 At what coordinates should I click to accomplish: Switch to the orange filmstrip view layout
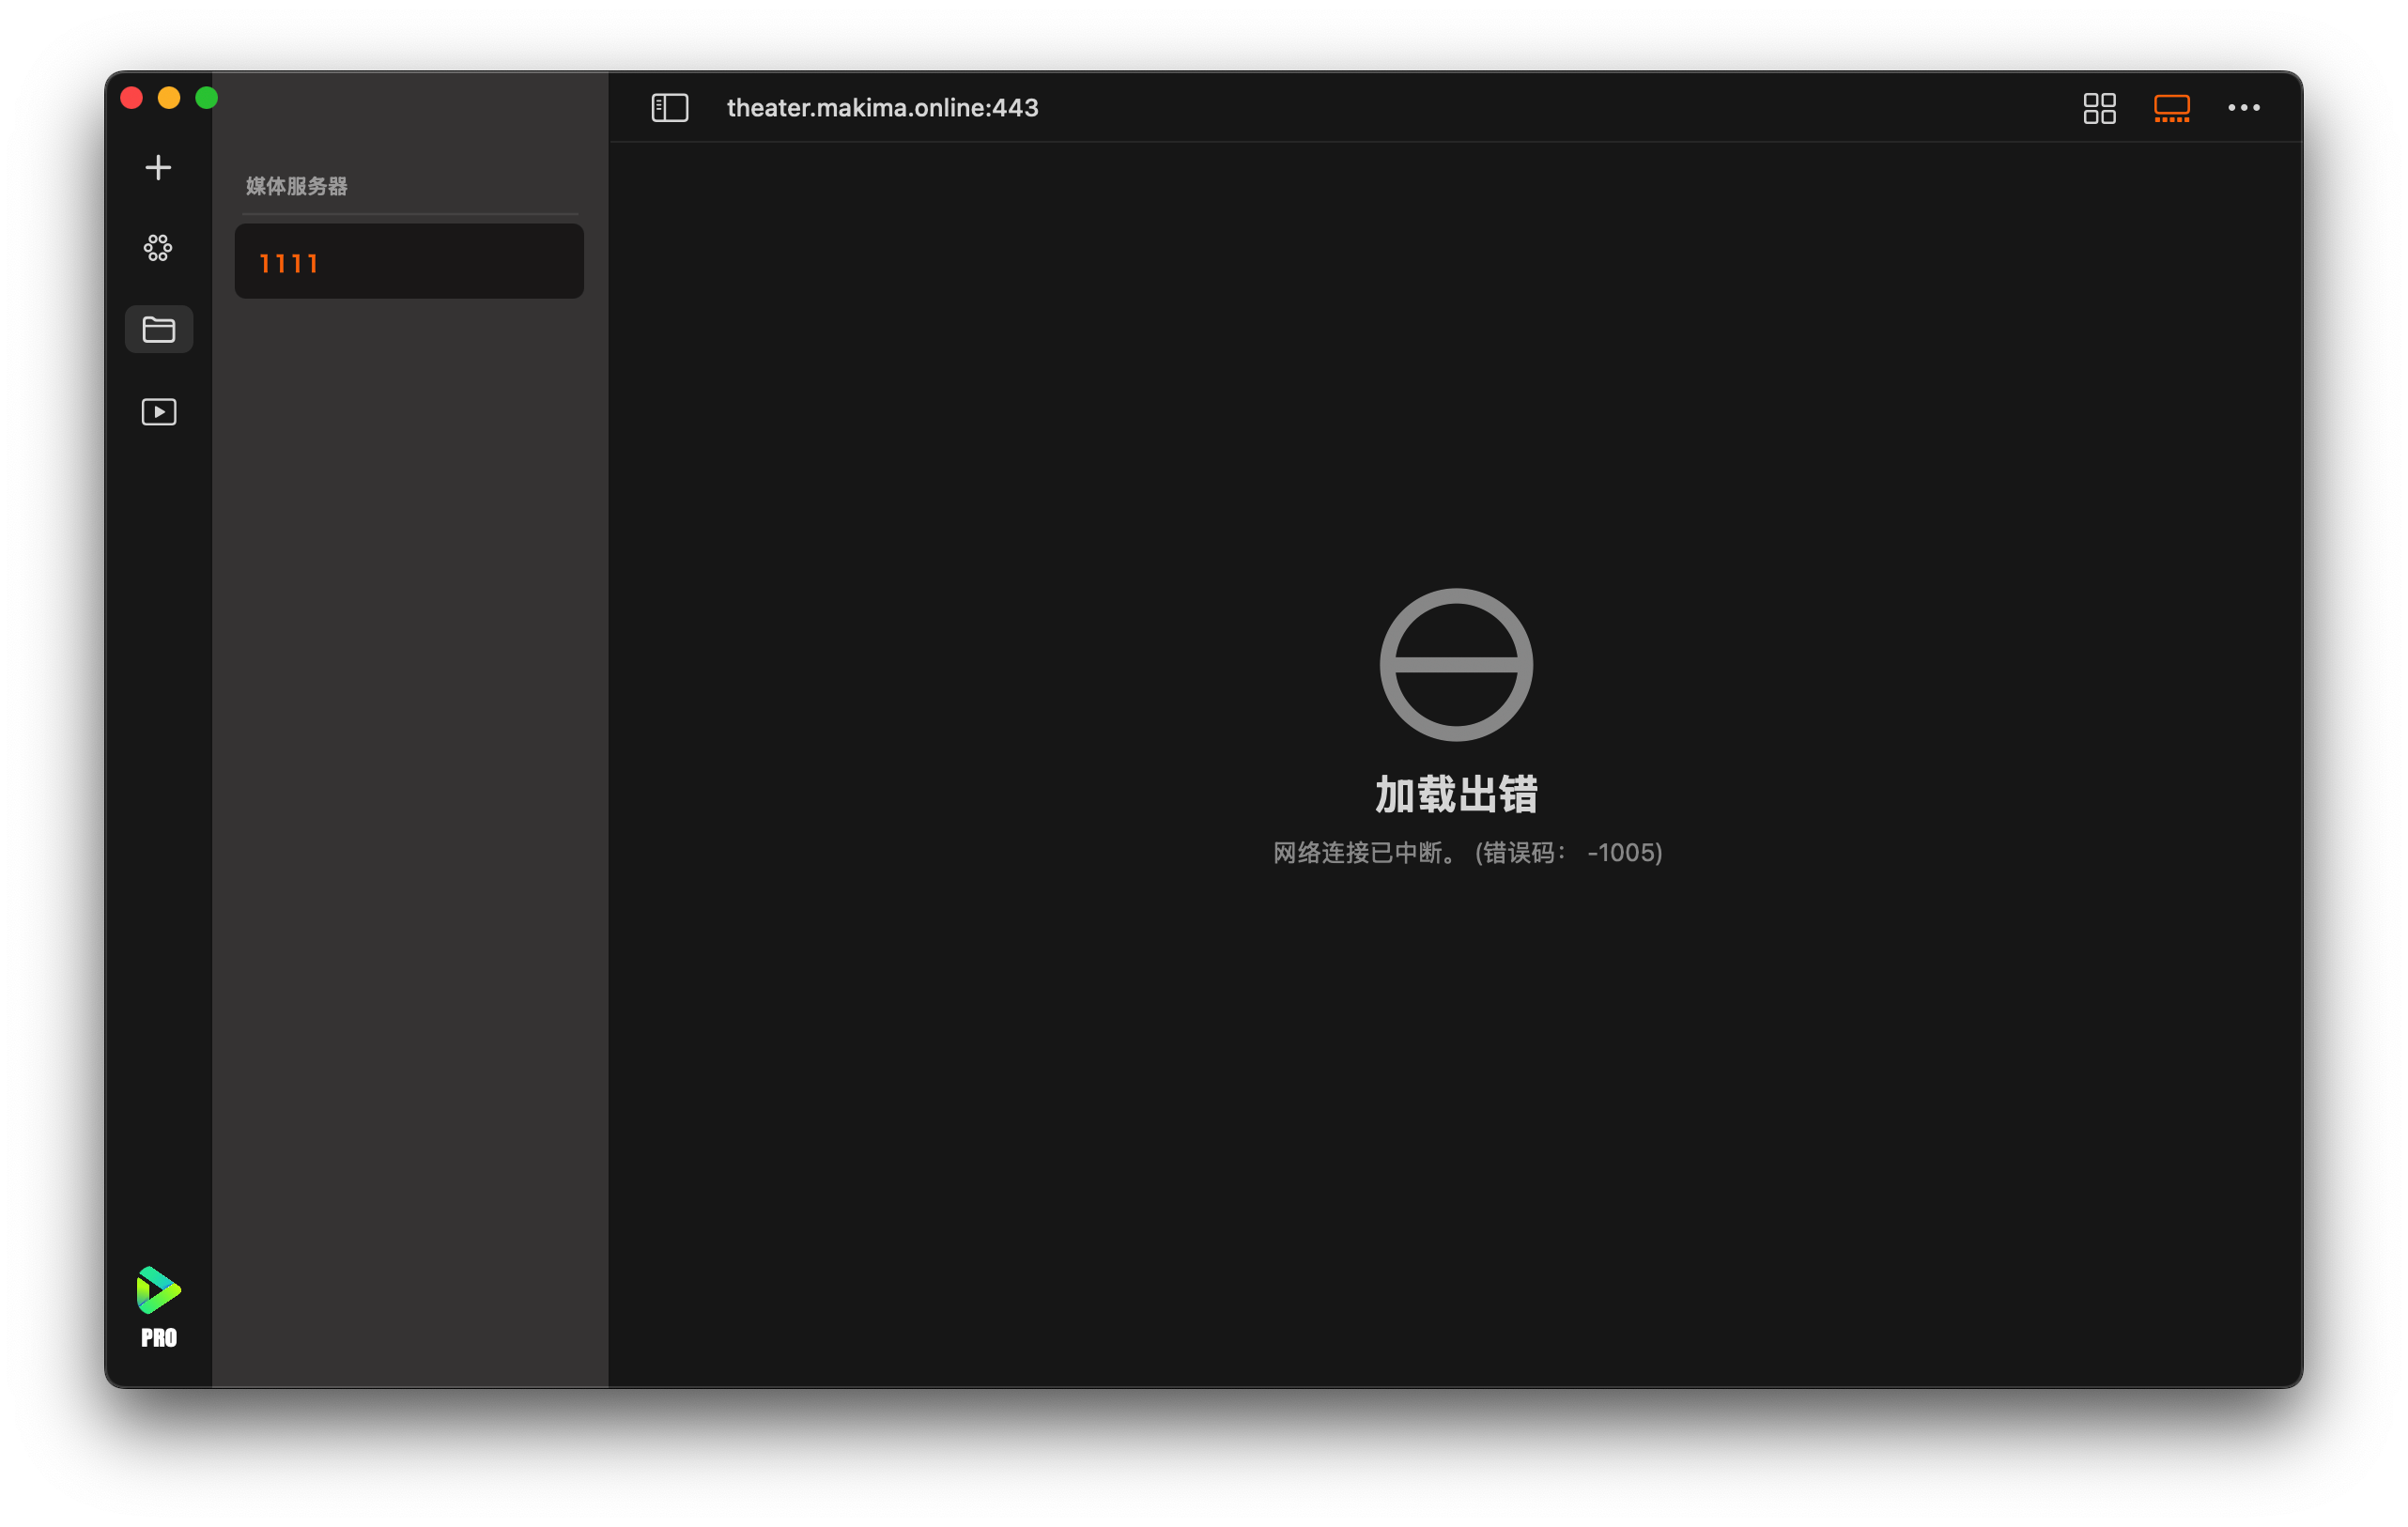2171,108
